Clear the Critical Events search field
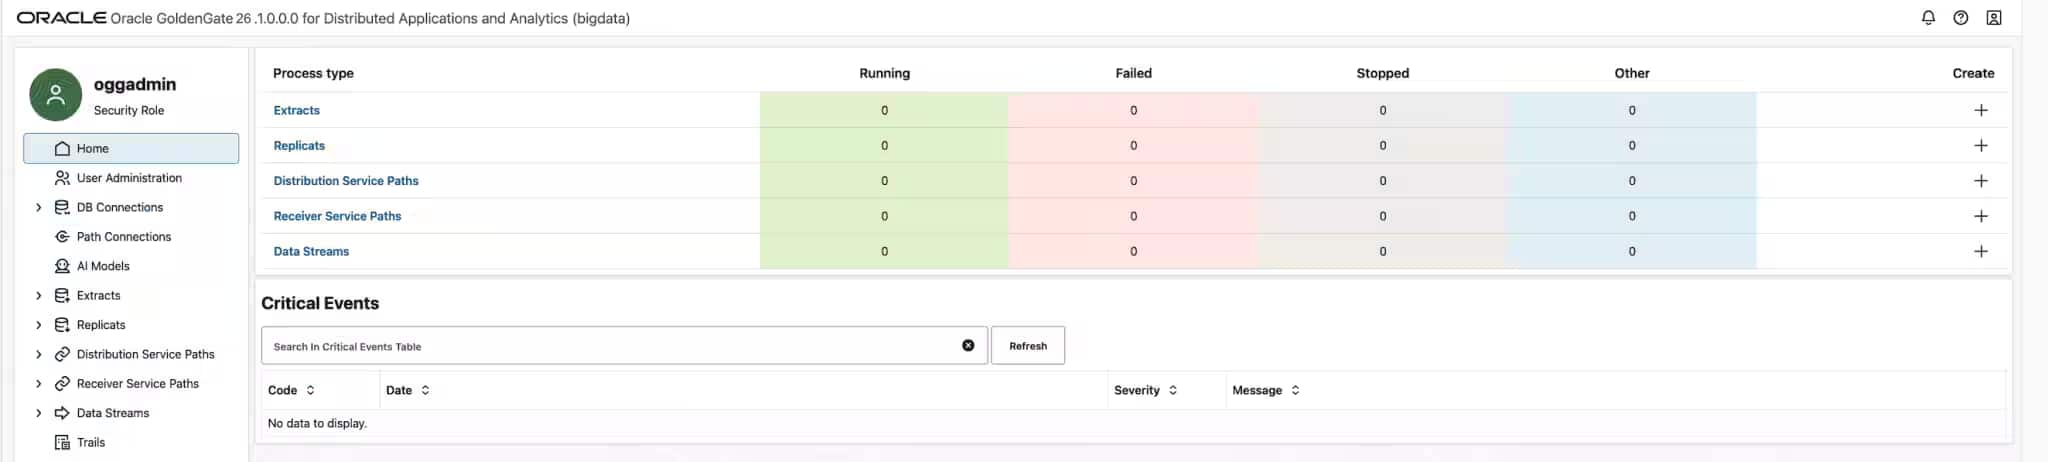The width and height of the screenshot is (2048, 462). [x=968, y=345]
